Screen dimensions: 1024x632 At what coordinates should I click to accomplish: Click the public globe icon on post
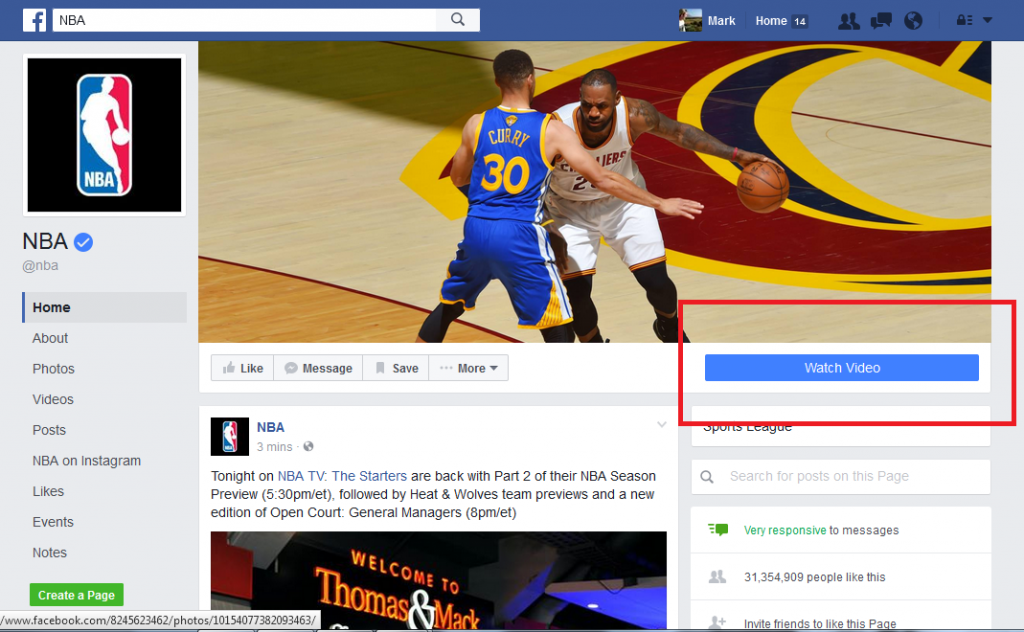[x=308, y=447]
